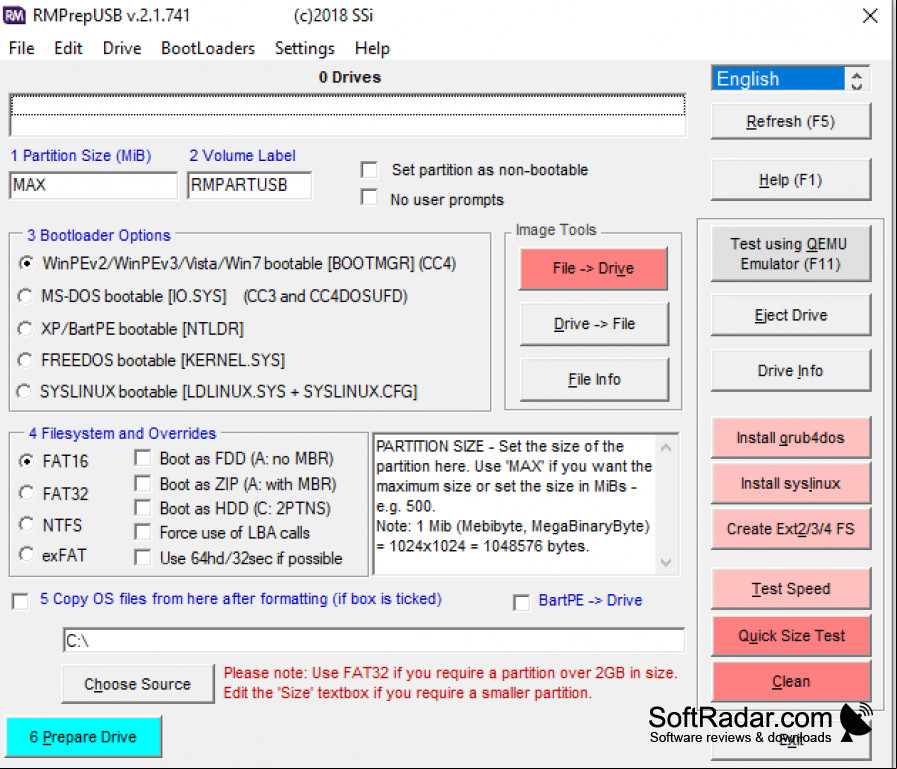Screen dimensions: 897x769
Task: Select FREEDOS bootable KERNEL.SYS option
Action: tap(25, 360)
